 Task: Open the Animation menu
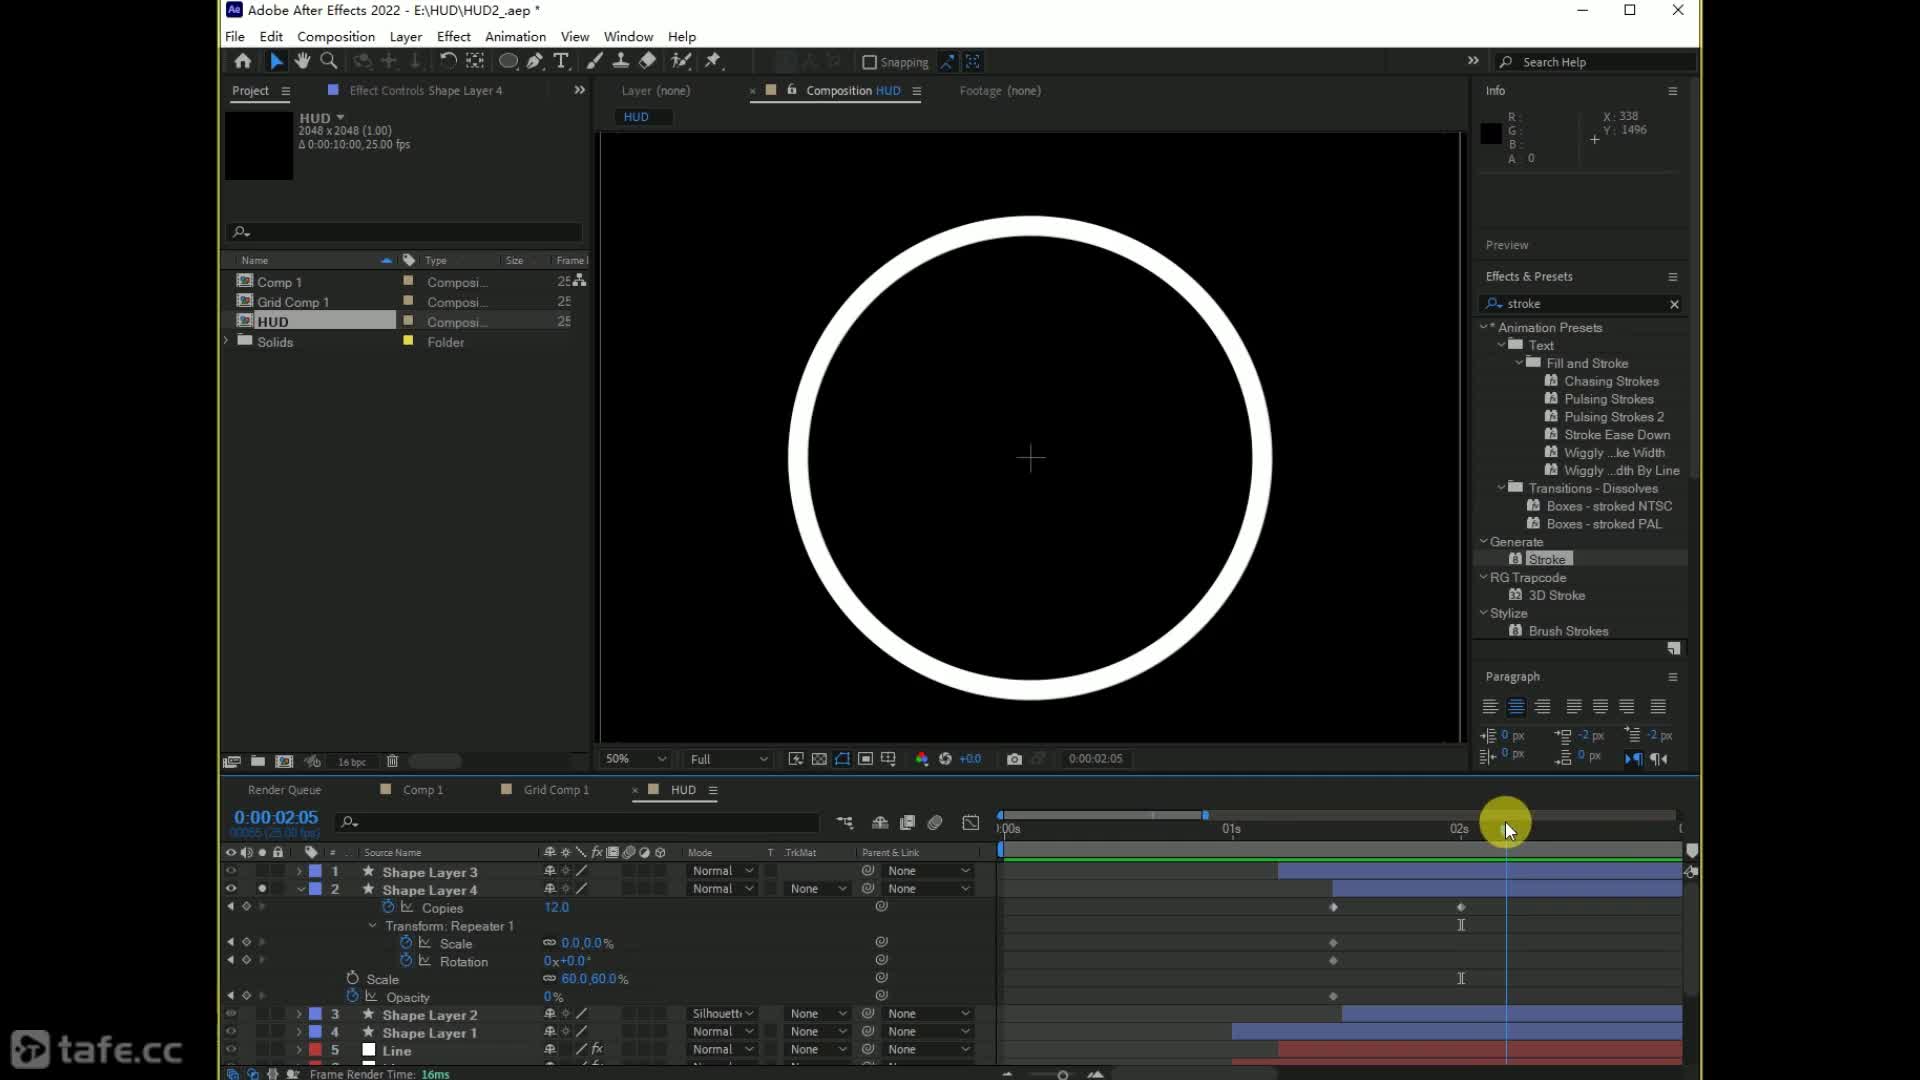click(x=516, y=36)
